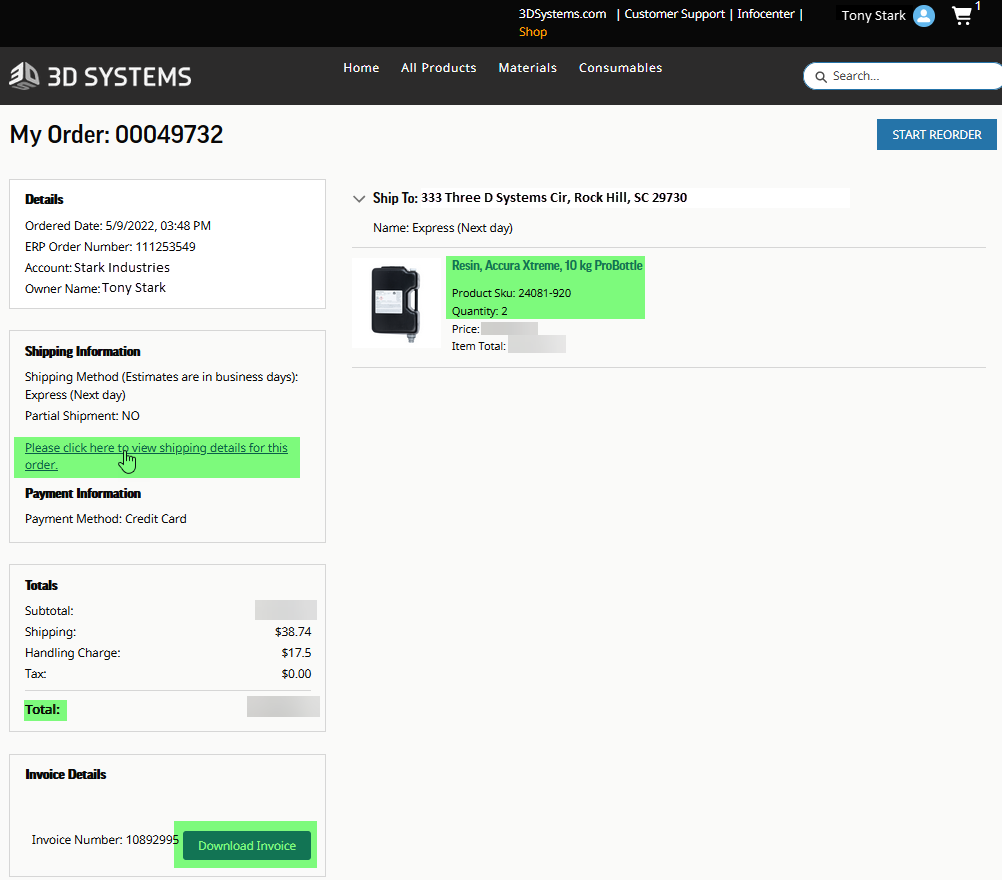Screen dimensions: 1002x880
Task: Click the Infocenter link
Action: 766,13
